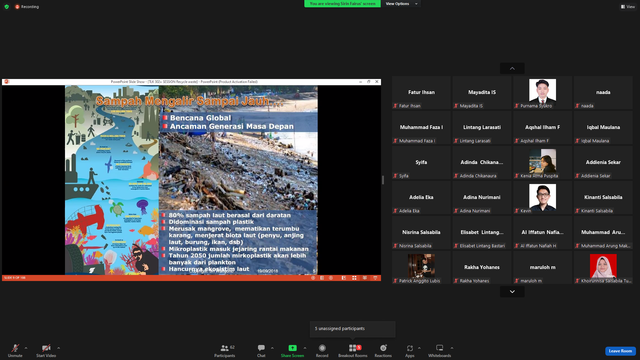This screenshot has width=640, height=360.
Task: Click the View layout button at top right
Action: [x=628, y=7]
